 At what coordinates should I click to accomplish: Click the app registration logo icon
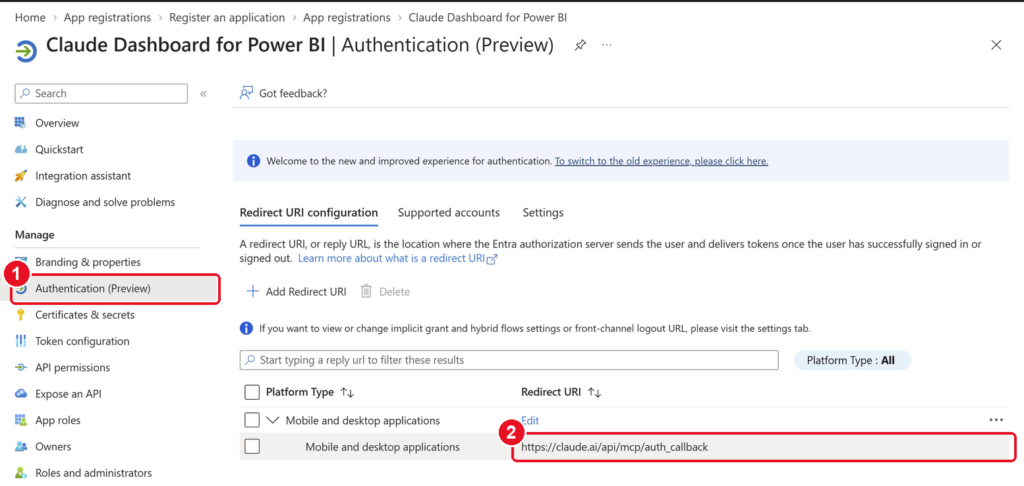pos(26,51)
